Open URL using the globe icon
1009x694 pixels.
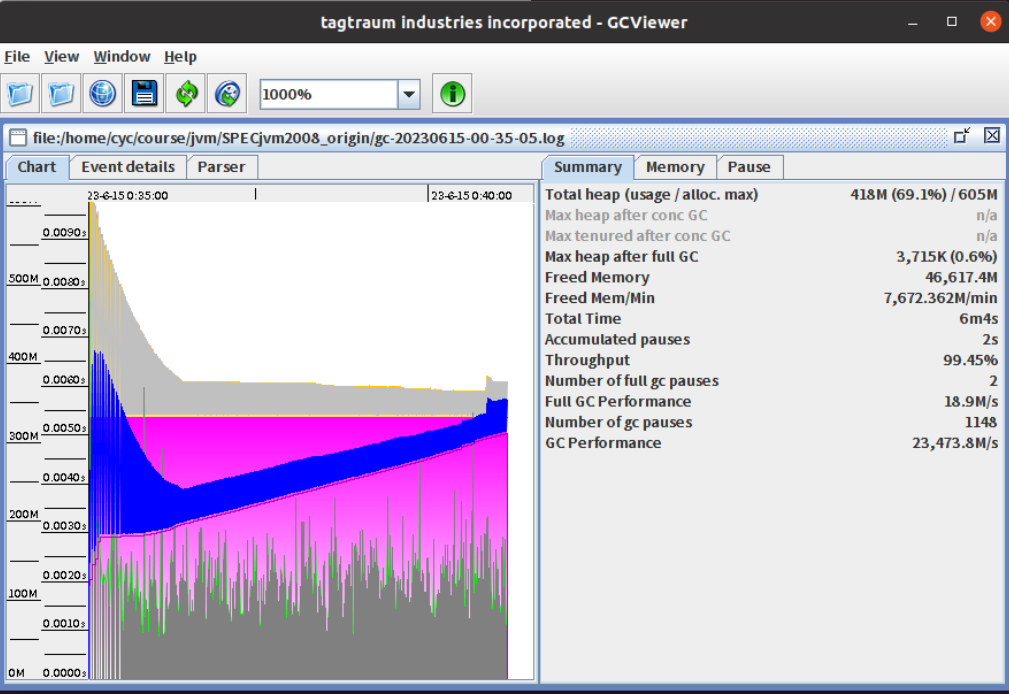click(103, 94)
